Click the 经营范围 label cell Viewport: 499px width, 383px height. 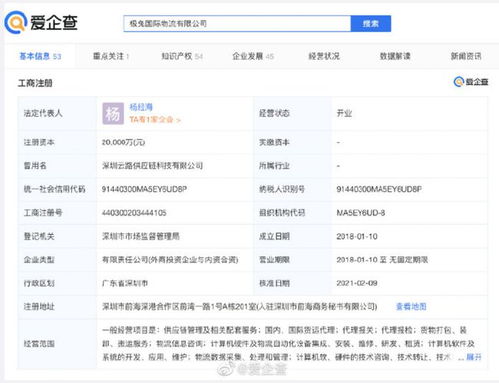point(57,344)
